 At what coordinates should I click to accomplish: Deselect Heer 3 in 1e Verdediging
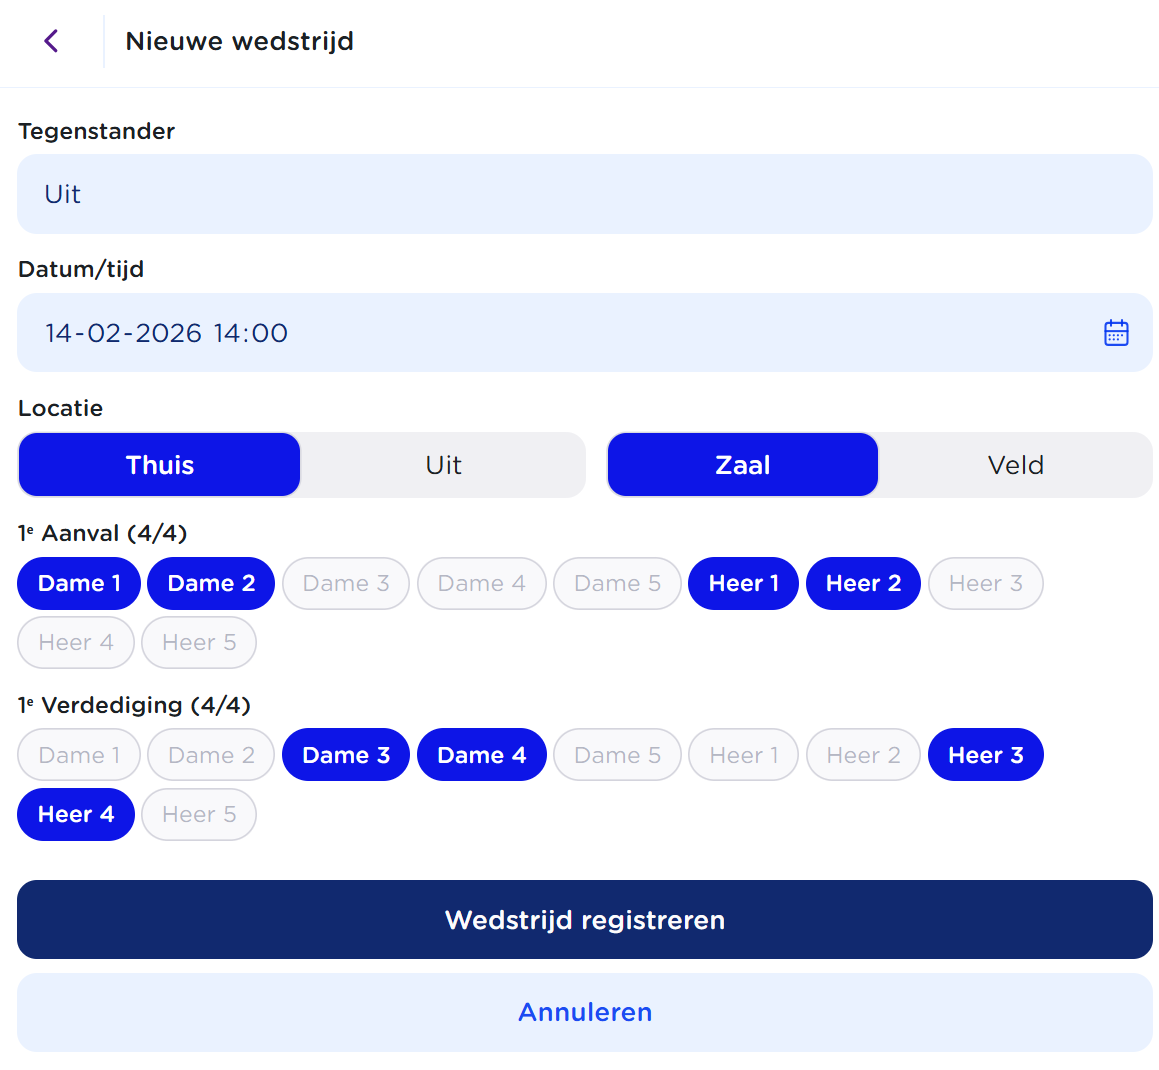click(x=985, y=754)
